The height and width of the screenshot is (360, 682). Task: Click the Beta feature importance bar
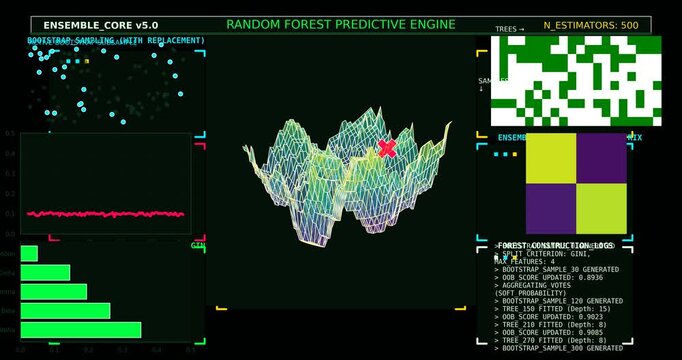(65, 311)
